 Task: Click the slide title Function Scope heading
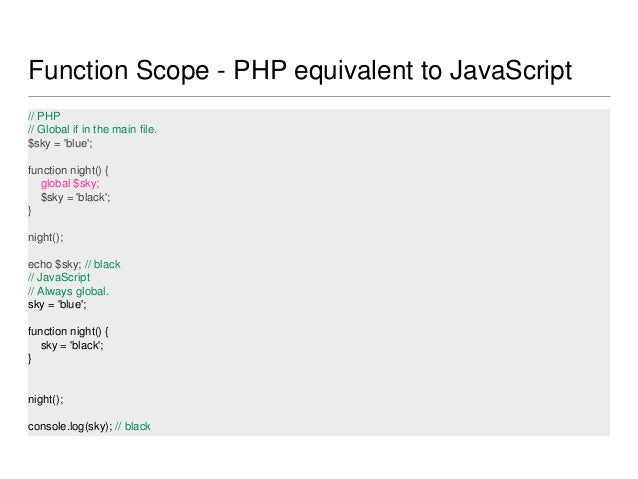coord(300,70)
